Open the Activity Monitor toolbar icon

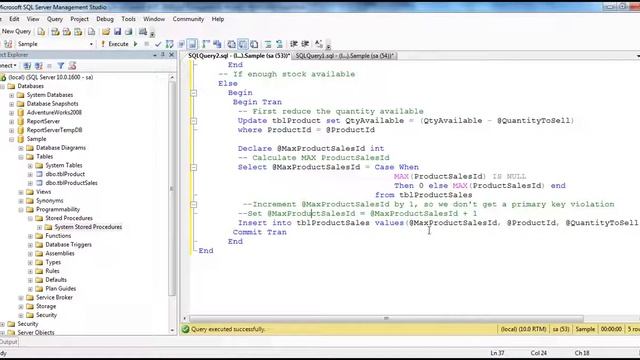[142, 31]
